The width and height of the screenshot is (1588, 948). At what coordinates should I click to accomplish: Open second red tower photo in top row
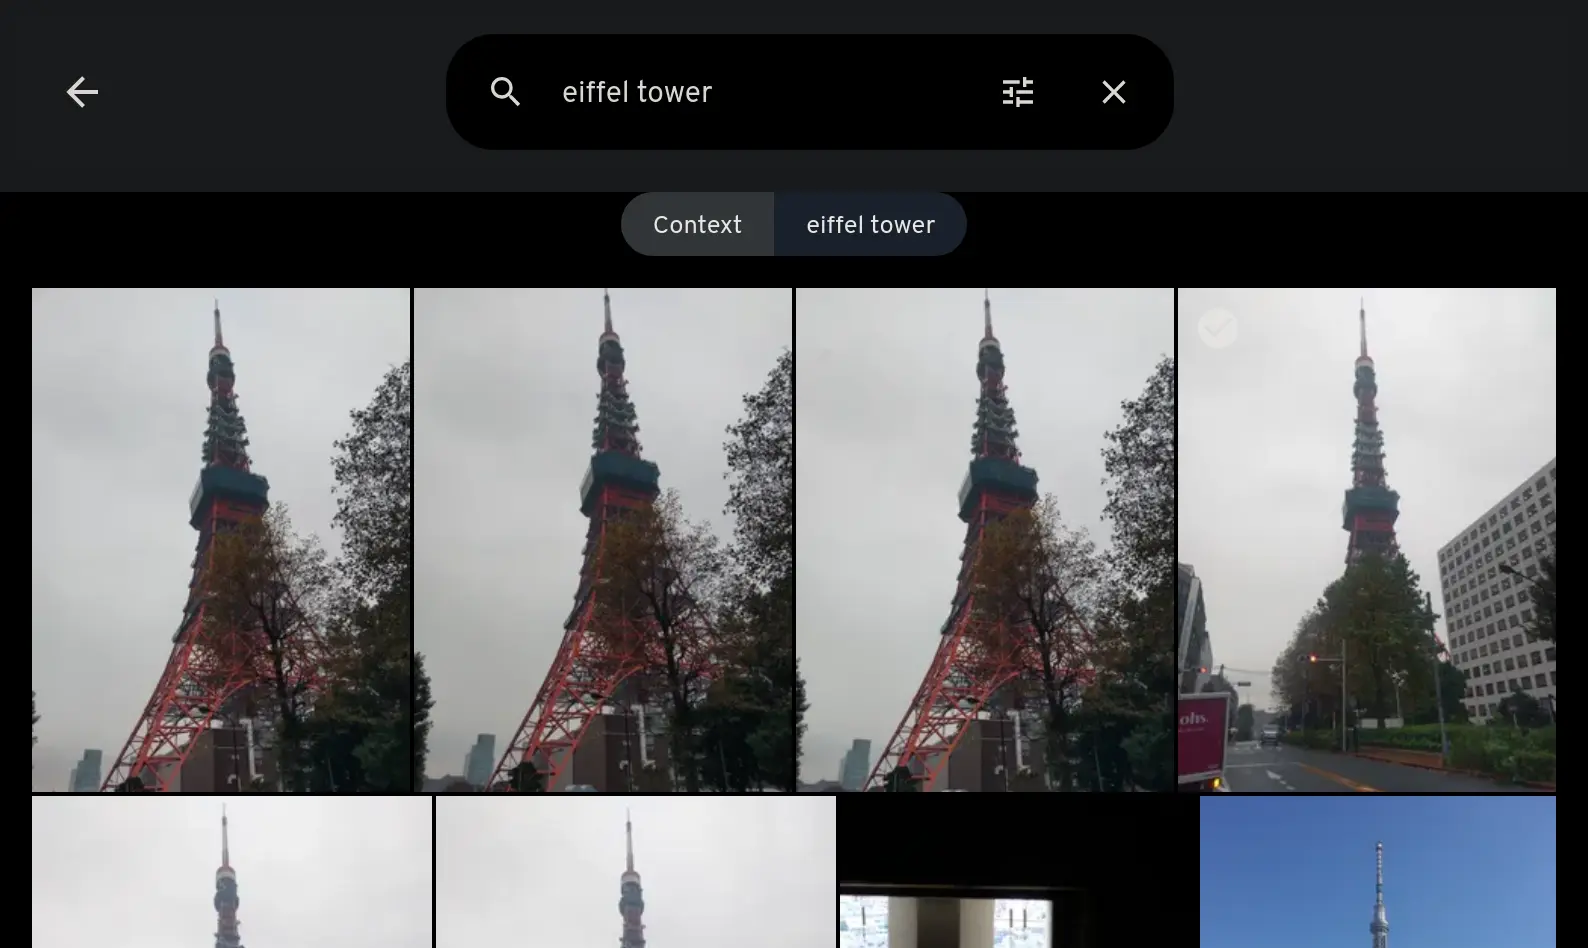coord(603,540)
